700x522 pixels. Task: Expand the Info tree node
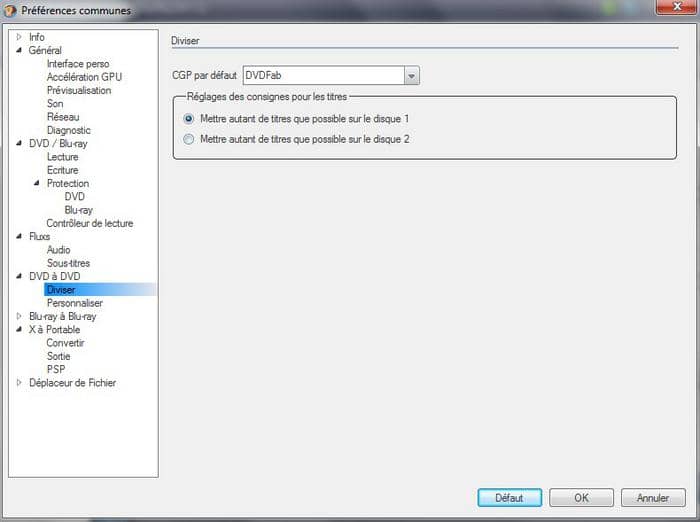19,37
